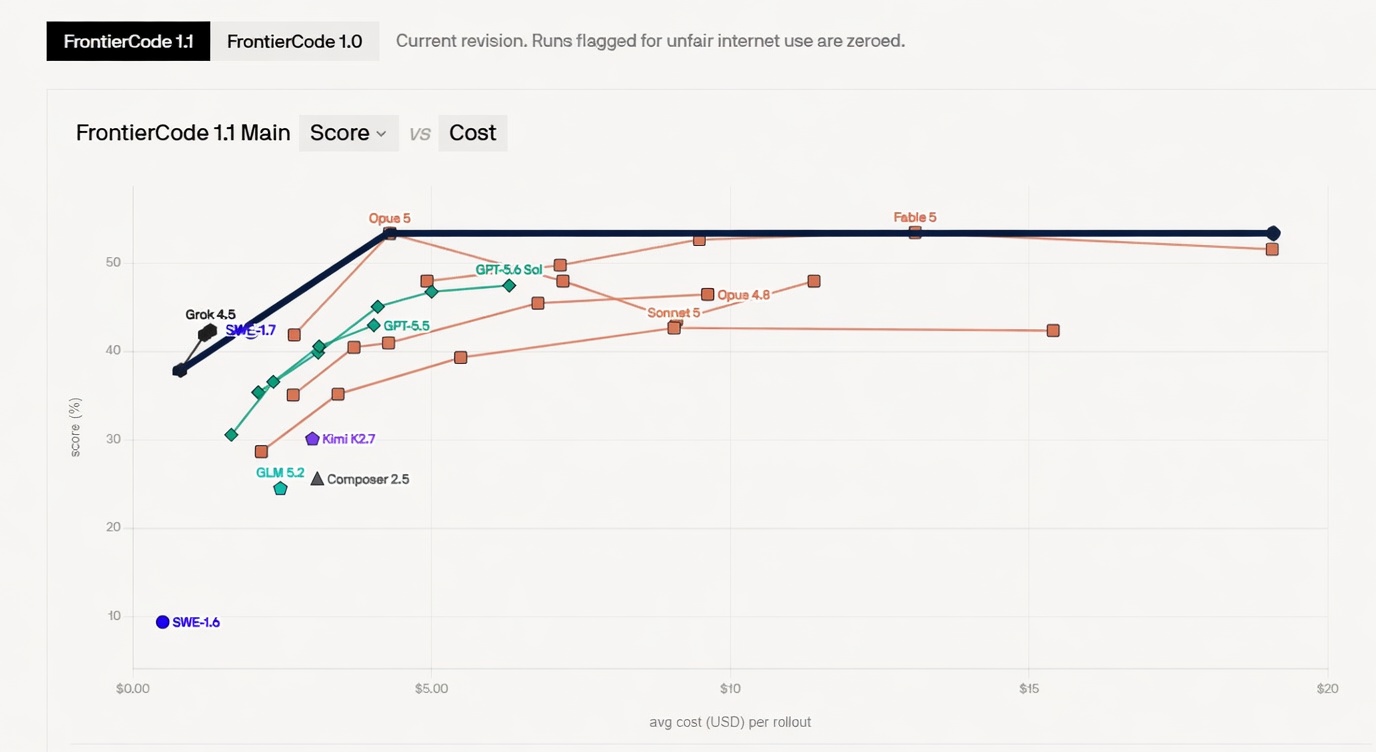
Task: Switch to the FrontierCode 1.0 tab
Action: (x=294, y=41)
